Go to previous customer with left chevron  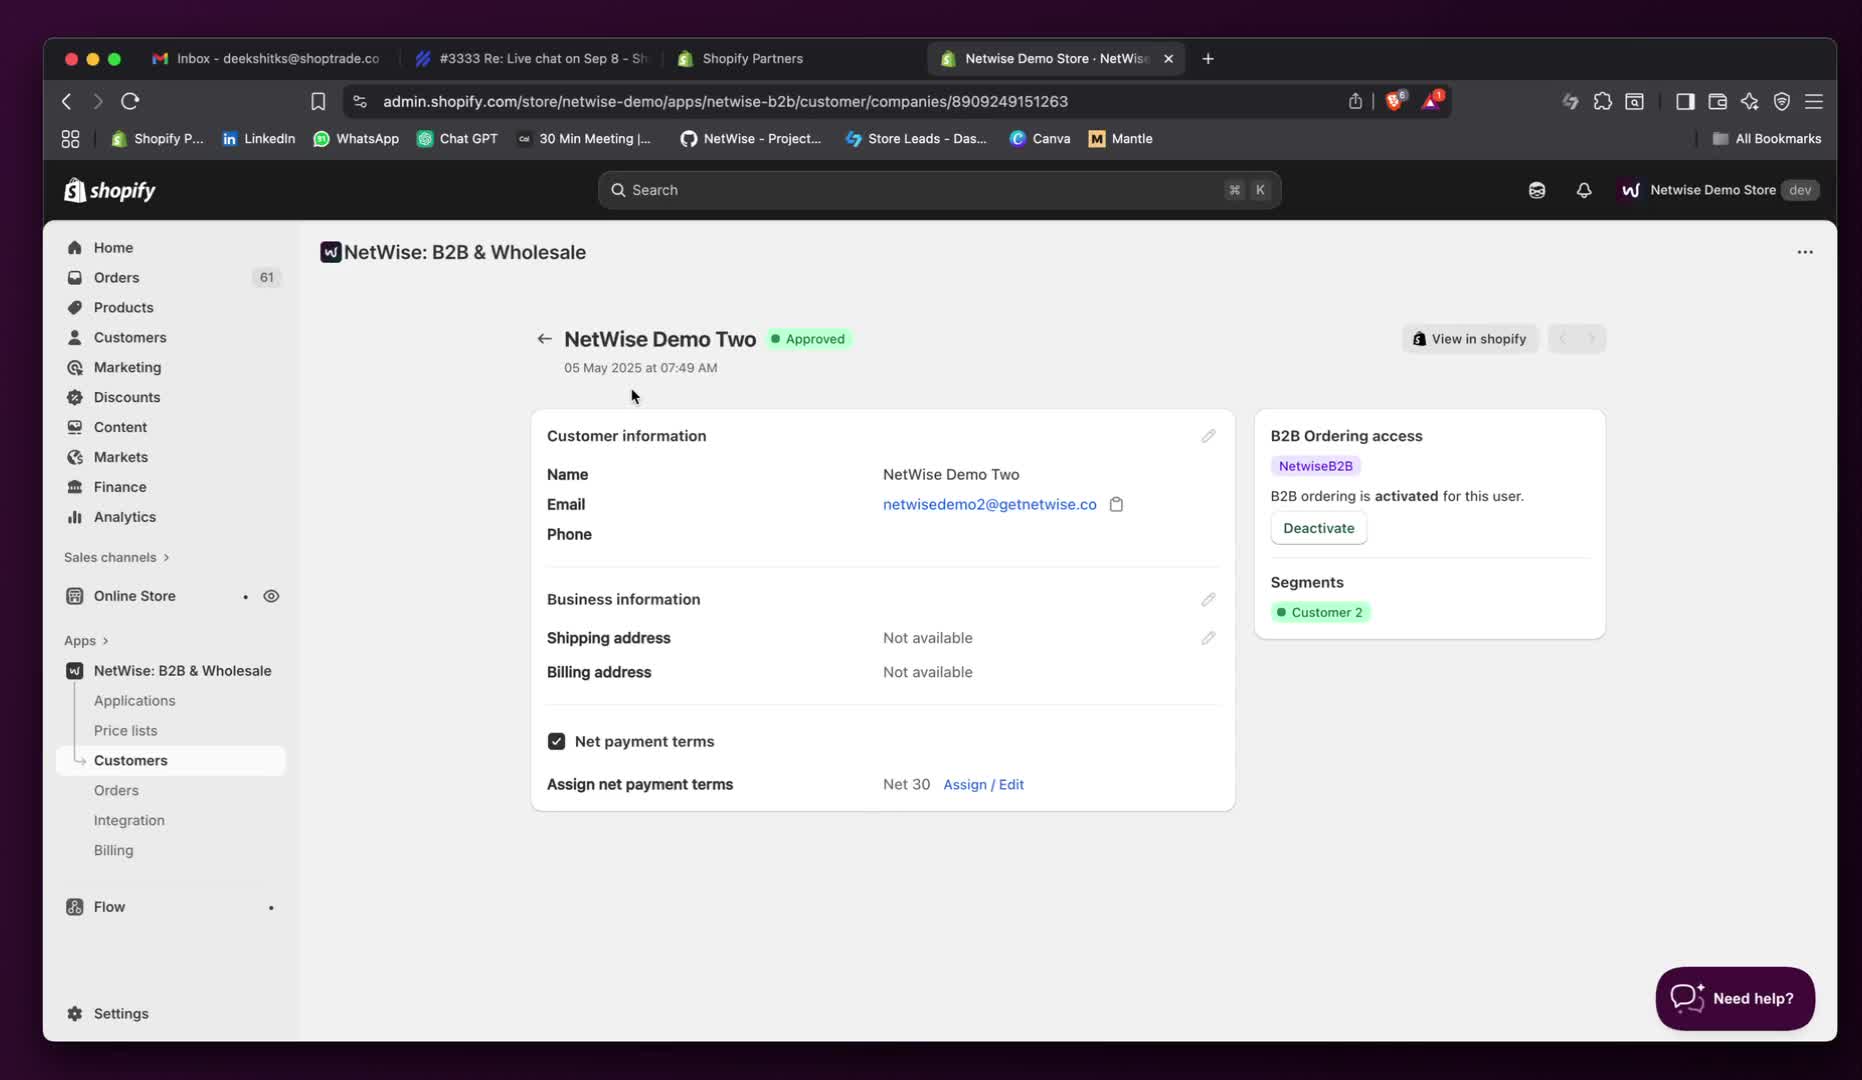coord(1562,339)
